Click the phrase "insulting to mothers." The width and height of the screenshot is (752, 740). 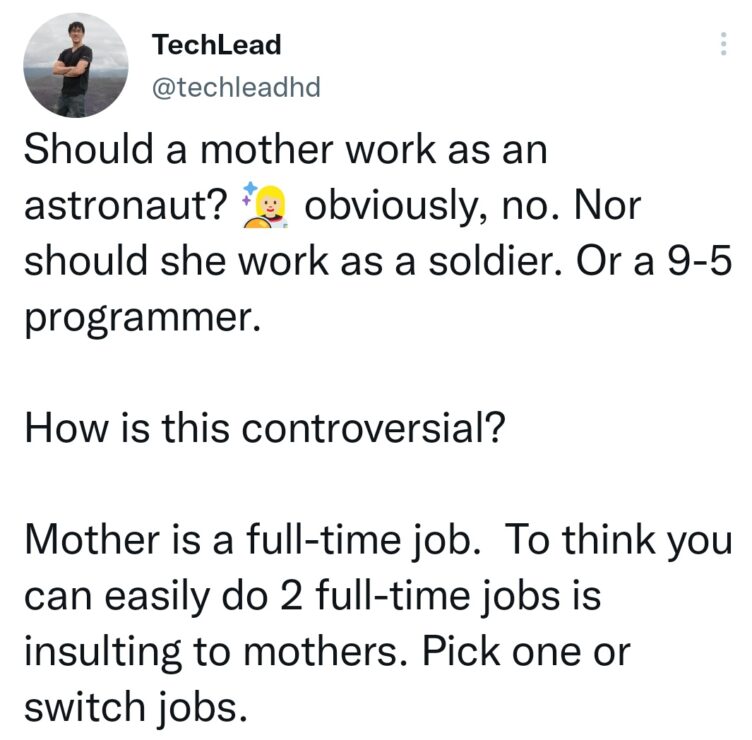coord(216,652)
